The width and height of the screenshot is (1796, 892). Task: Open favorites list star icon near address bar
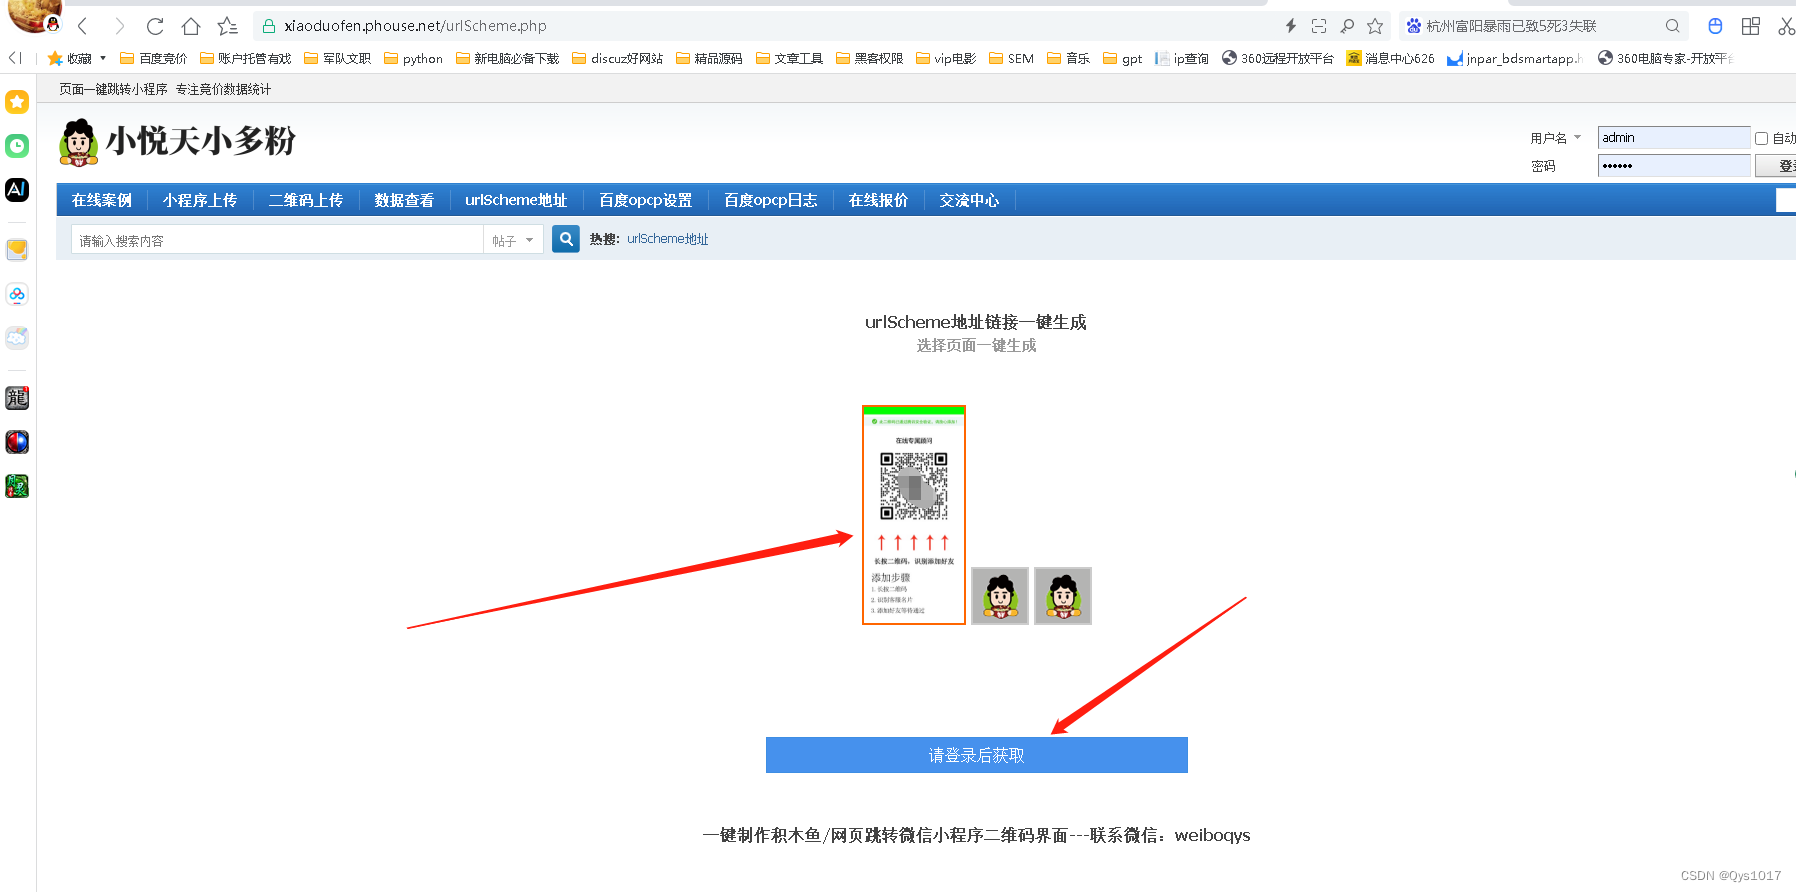coord(228,26)
